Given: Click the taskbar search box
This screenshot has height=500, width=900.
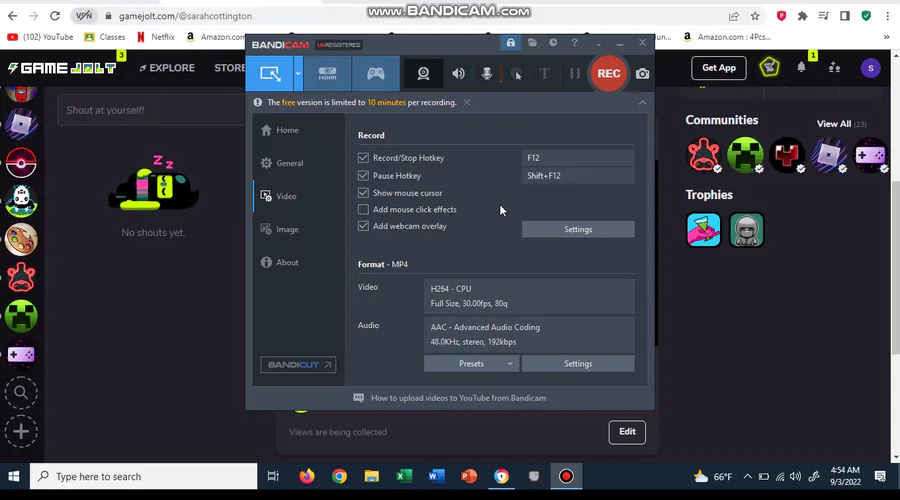Looking at the screenshot, I should (x=143, y=476).
